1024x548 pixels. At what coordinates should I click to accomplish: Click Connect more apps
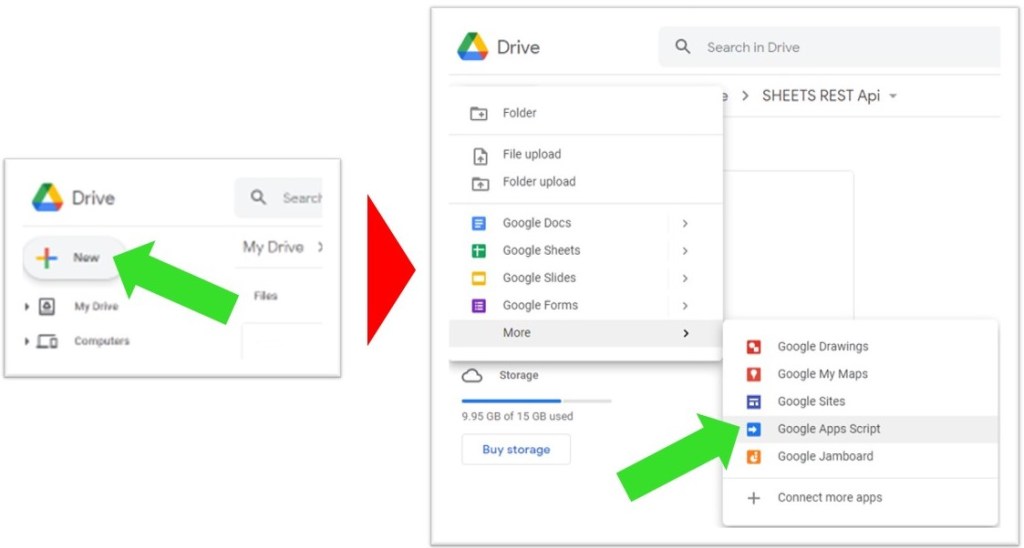829,498
